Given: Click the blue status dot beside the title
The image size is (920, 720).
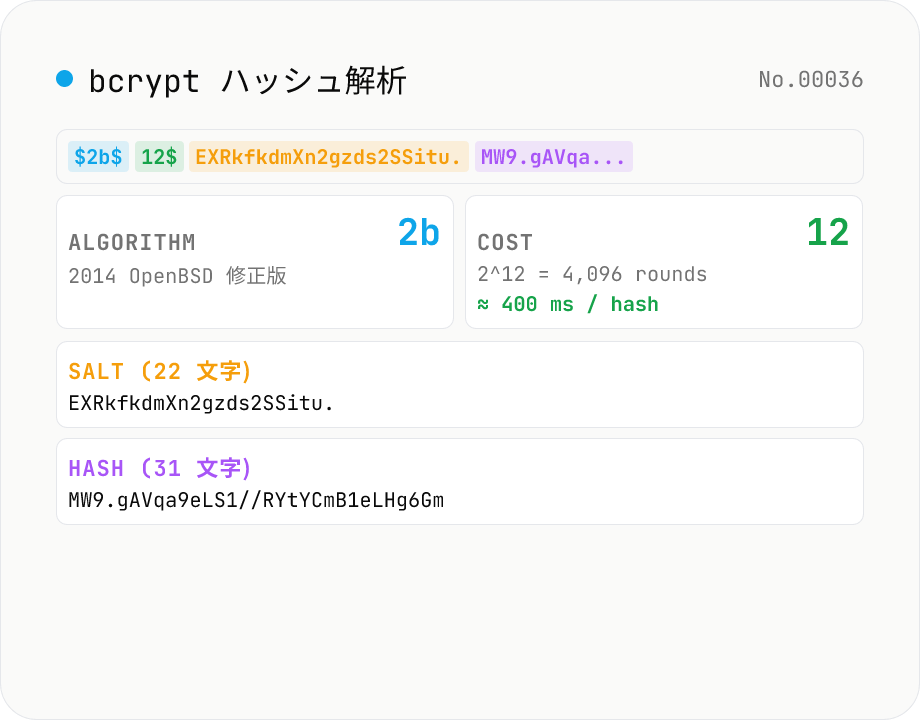Looking at the screenshot, I should [65, 79].
